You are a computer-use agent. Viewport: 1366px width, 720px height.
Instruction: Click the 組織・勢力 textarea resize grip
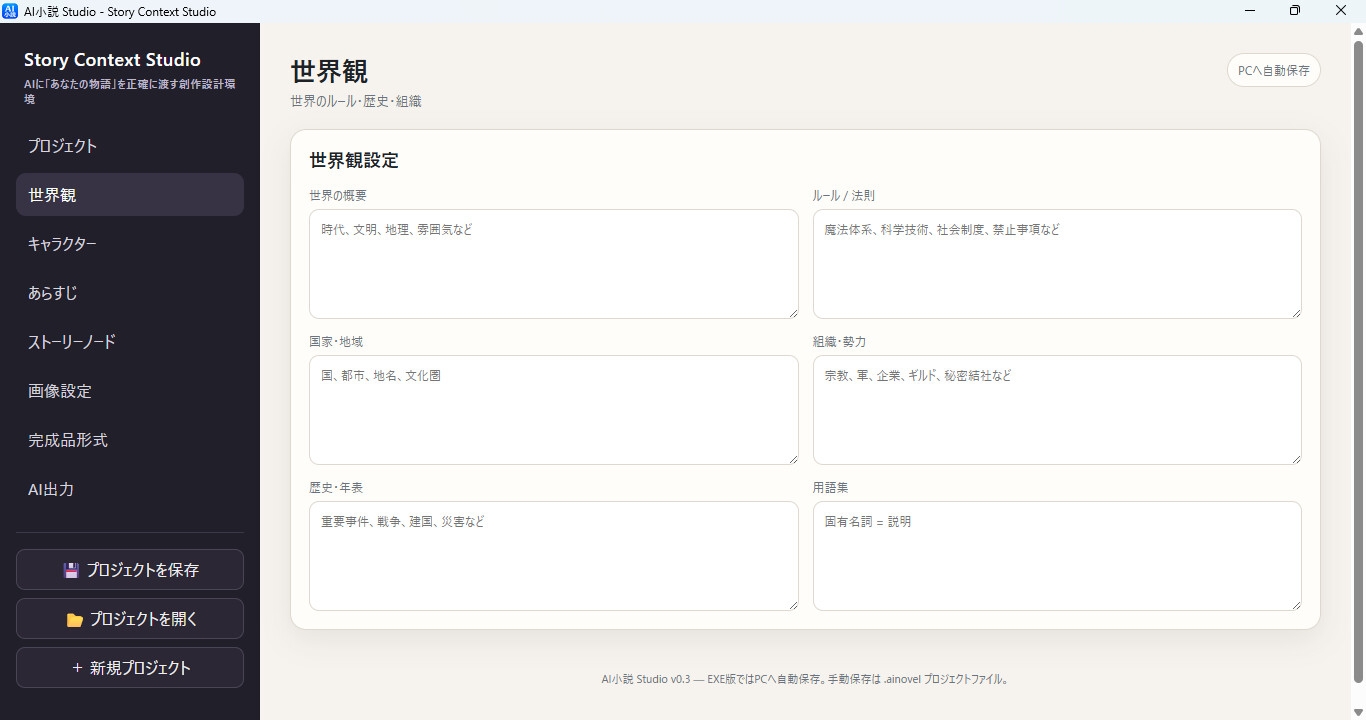click(x=1296, y=459)
